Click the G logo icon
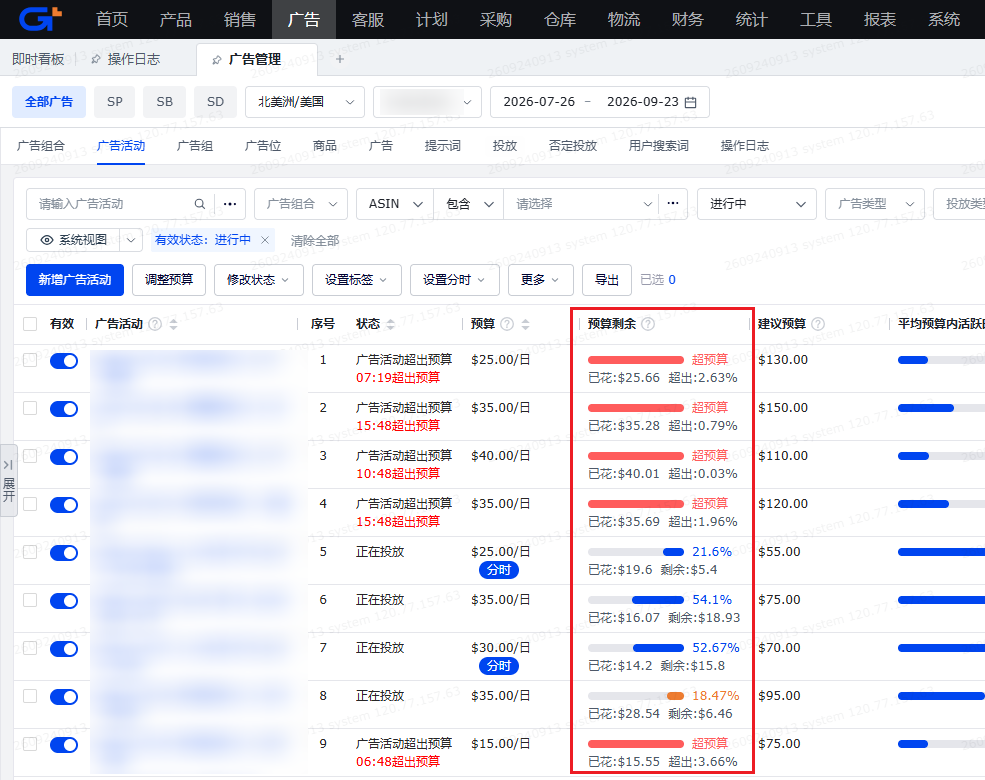This screenshot has height=780, width=985. pyautogui.click(x=40, y=19)
